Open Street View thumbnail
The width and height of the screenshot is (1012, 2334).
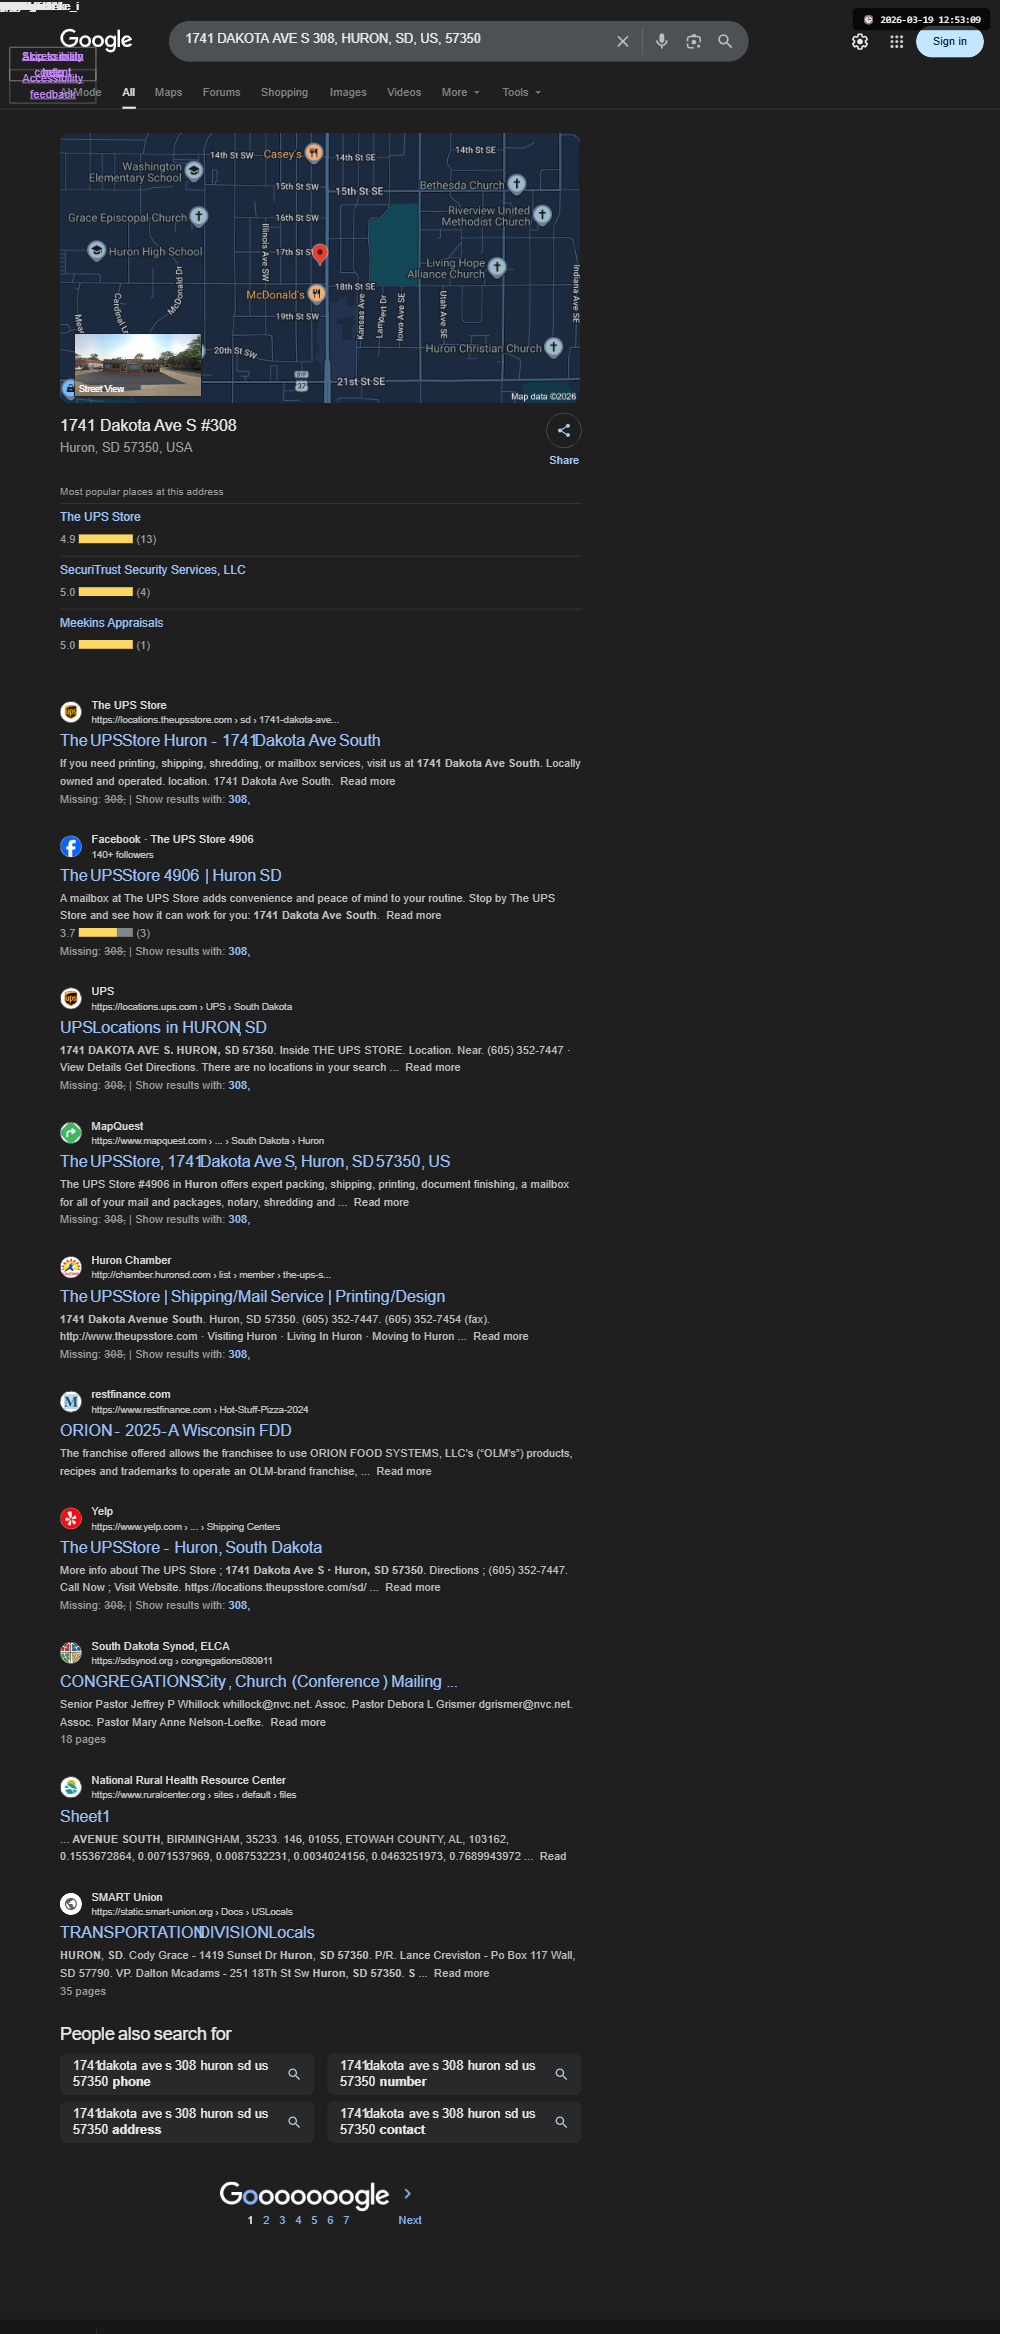(x=138, y=366)
